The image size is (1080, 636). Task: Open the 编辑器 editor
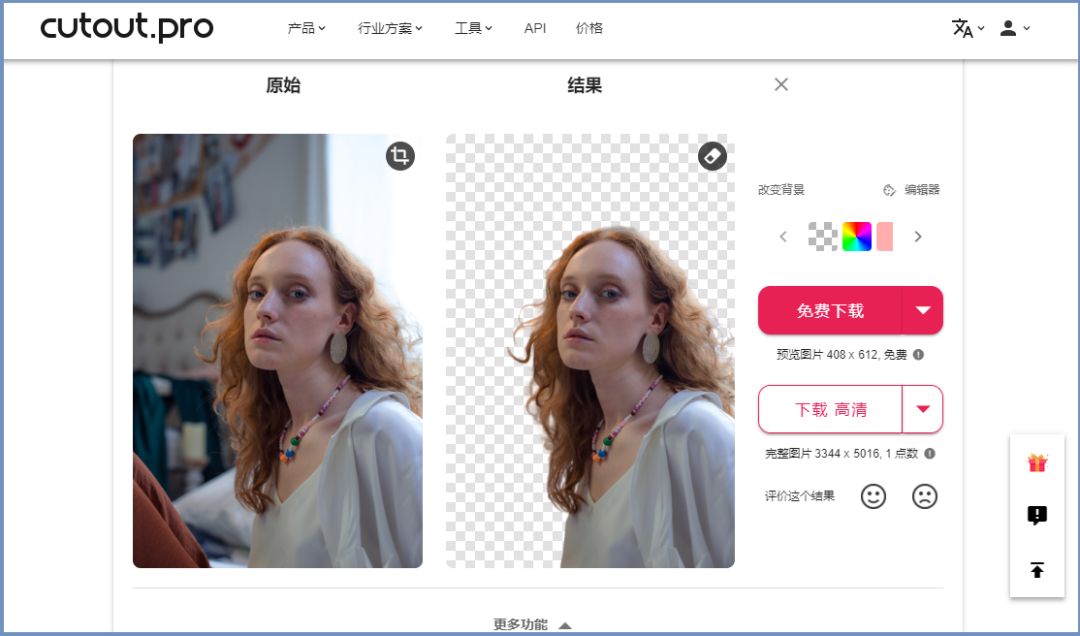tap(922, 189)
